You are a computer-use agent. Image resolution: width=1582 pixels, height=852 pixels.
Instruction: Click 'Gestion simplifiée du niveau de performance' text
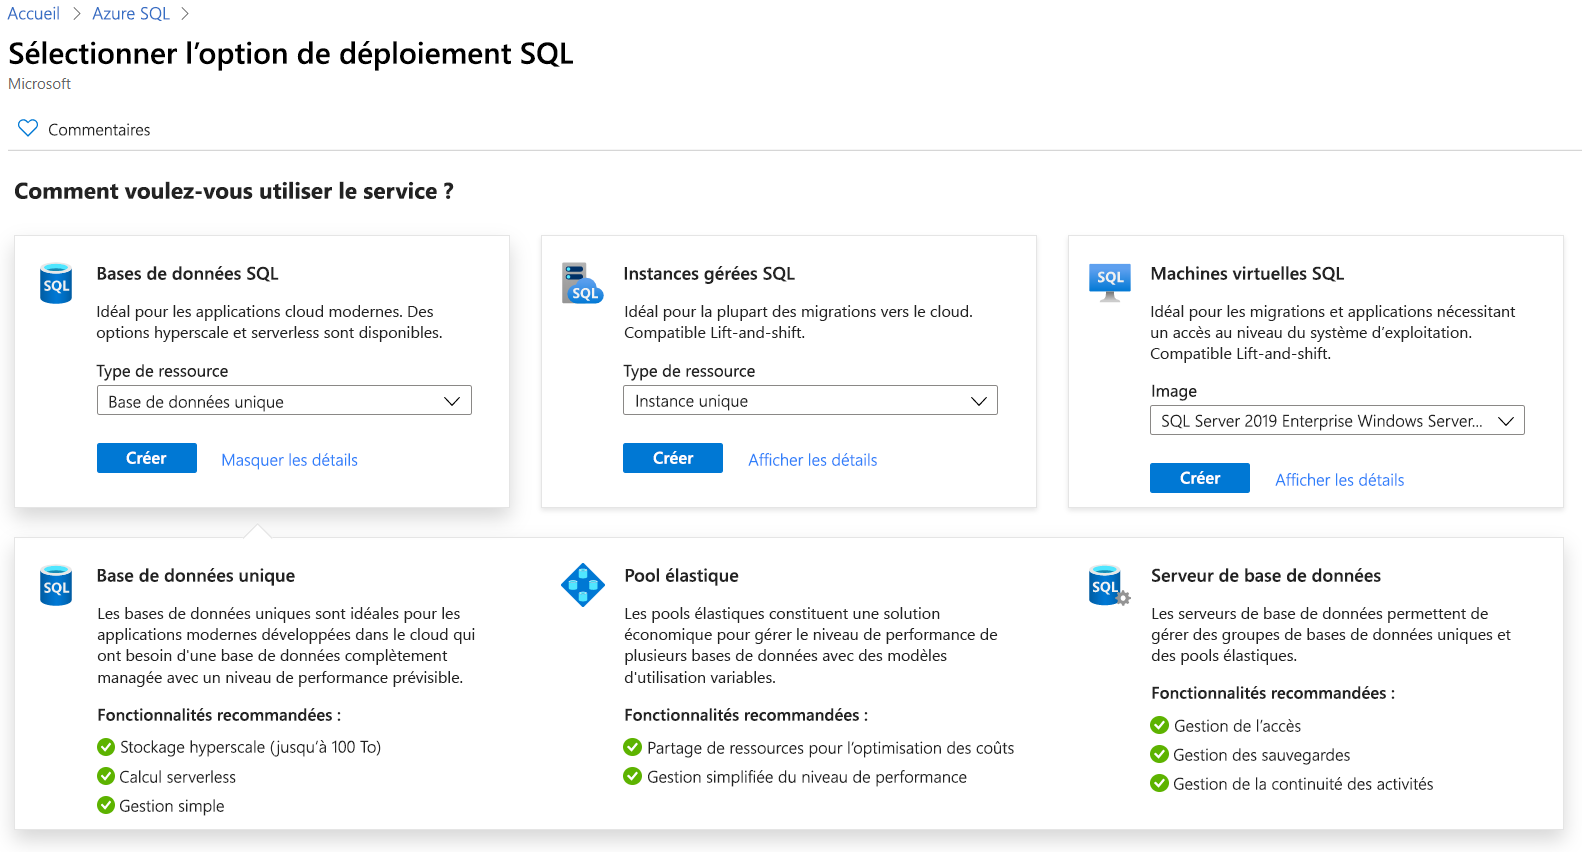(807, 777)
